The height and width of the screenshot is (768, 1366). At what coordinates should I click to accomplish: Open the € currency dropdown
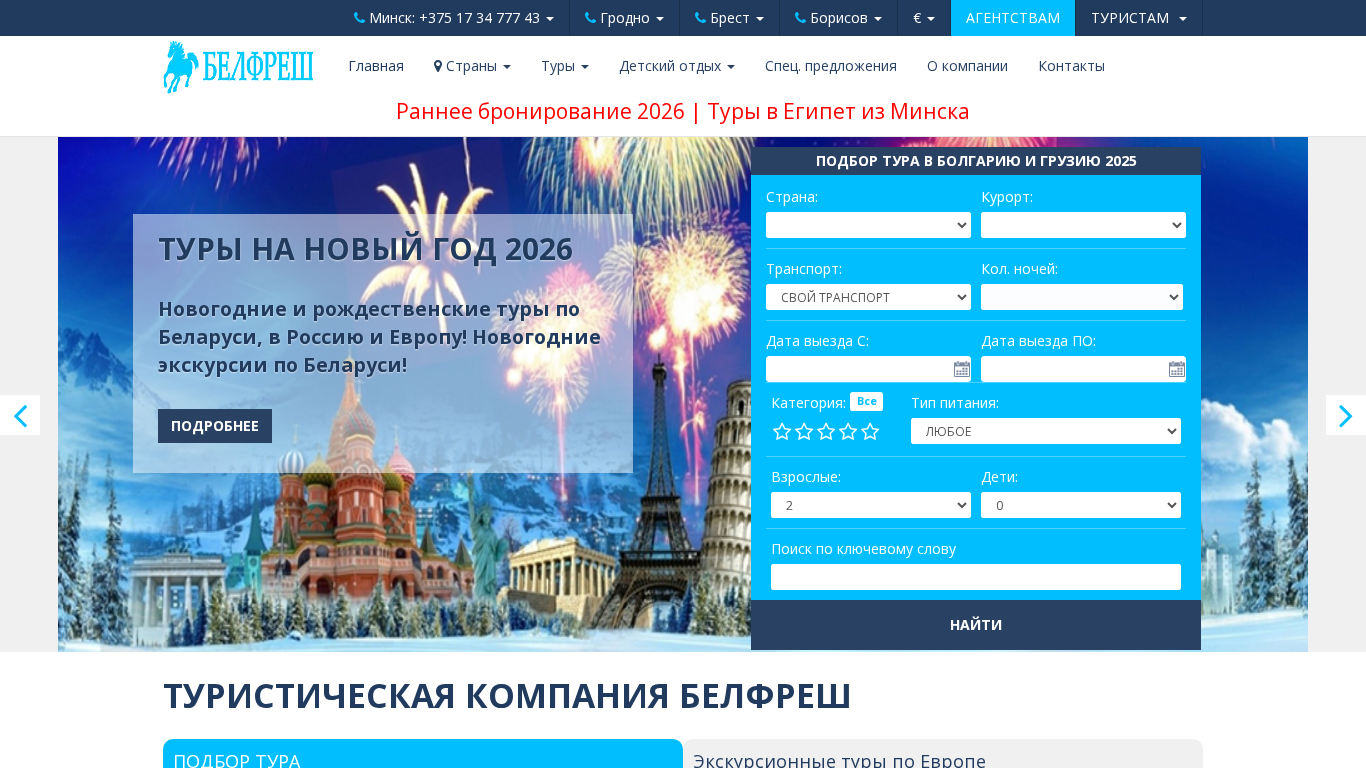[x=924, y=18]
